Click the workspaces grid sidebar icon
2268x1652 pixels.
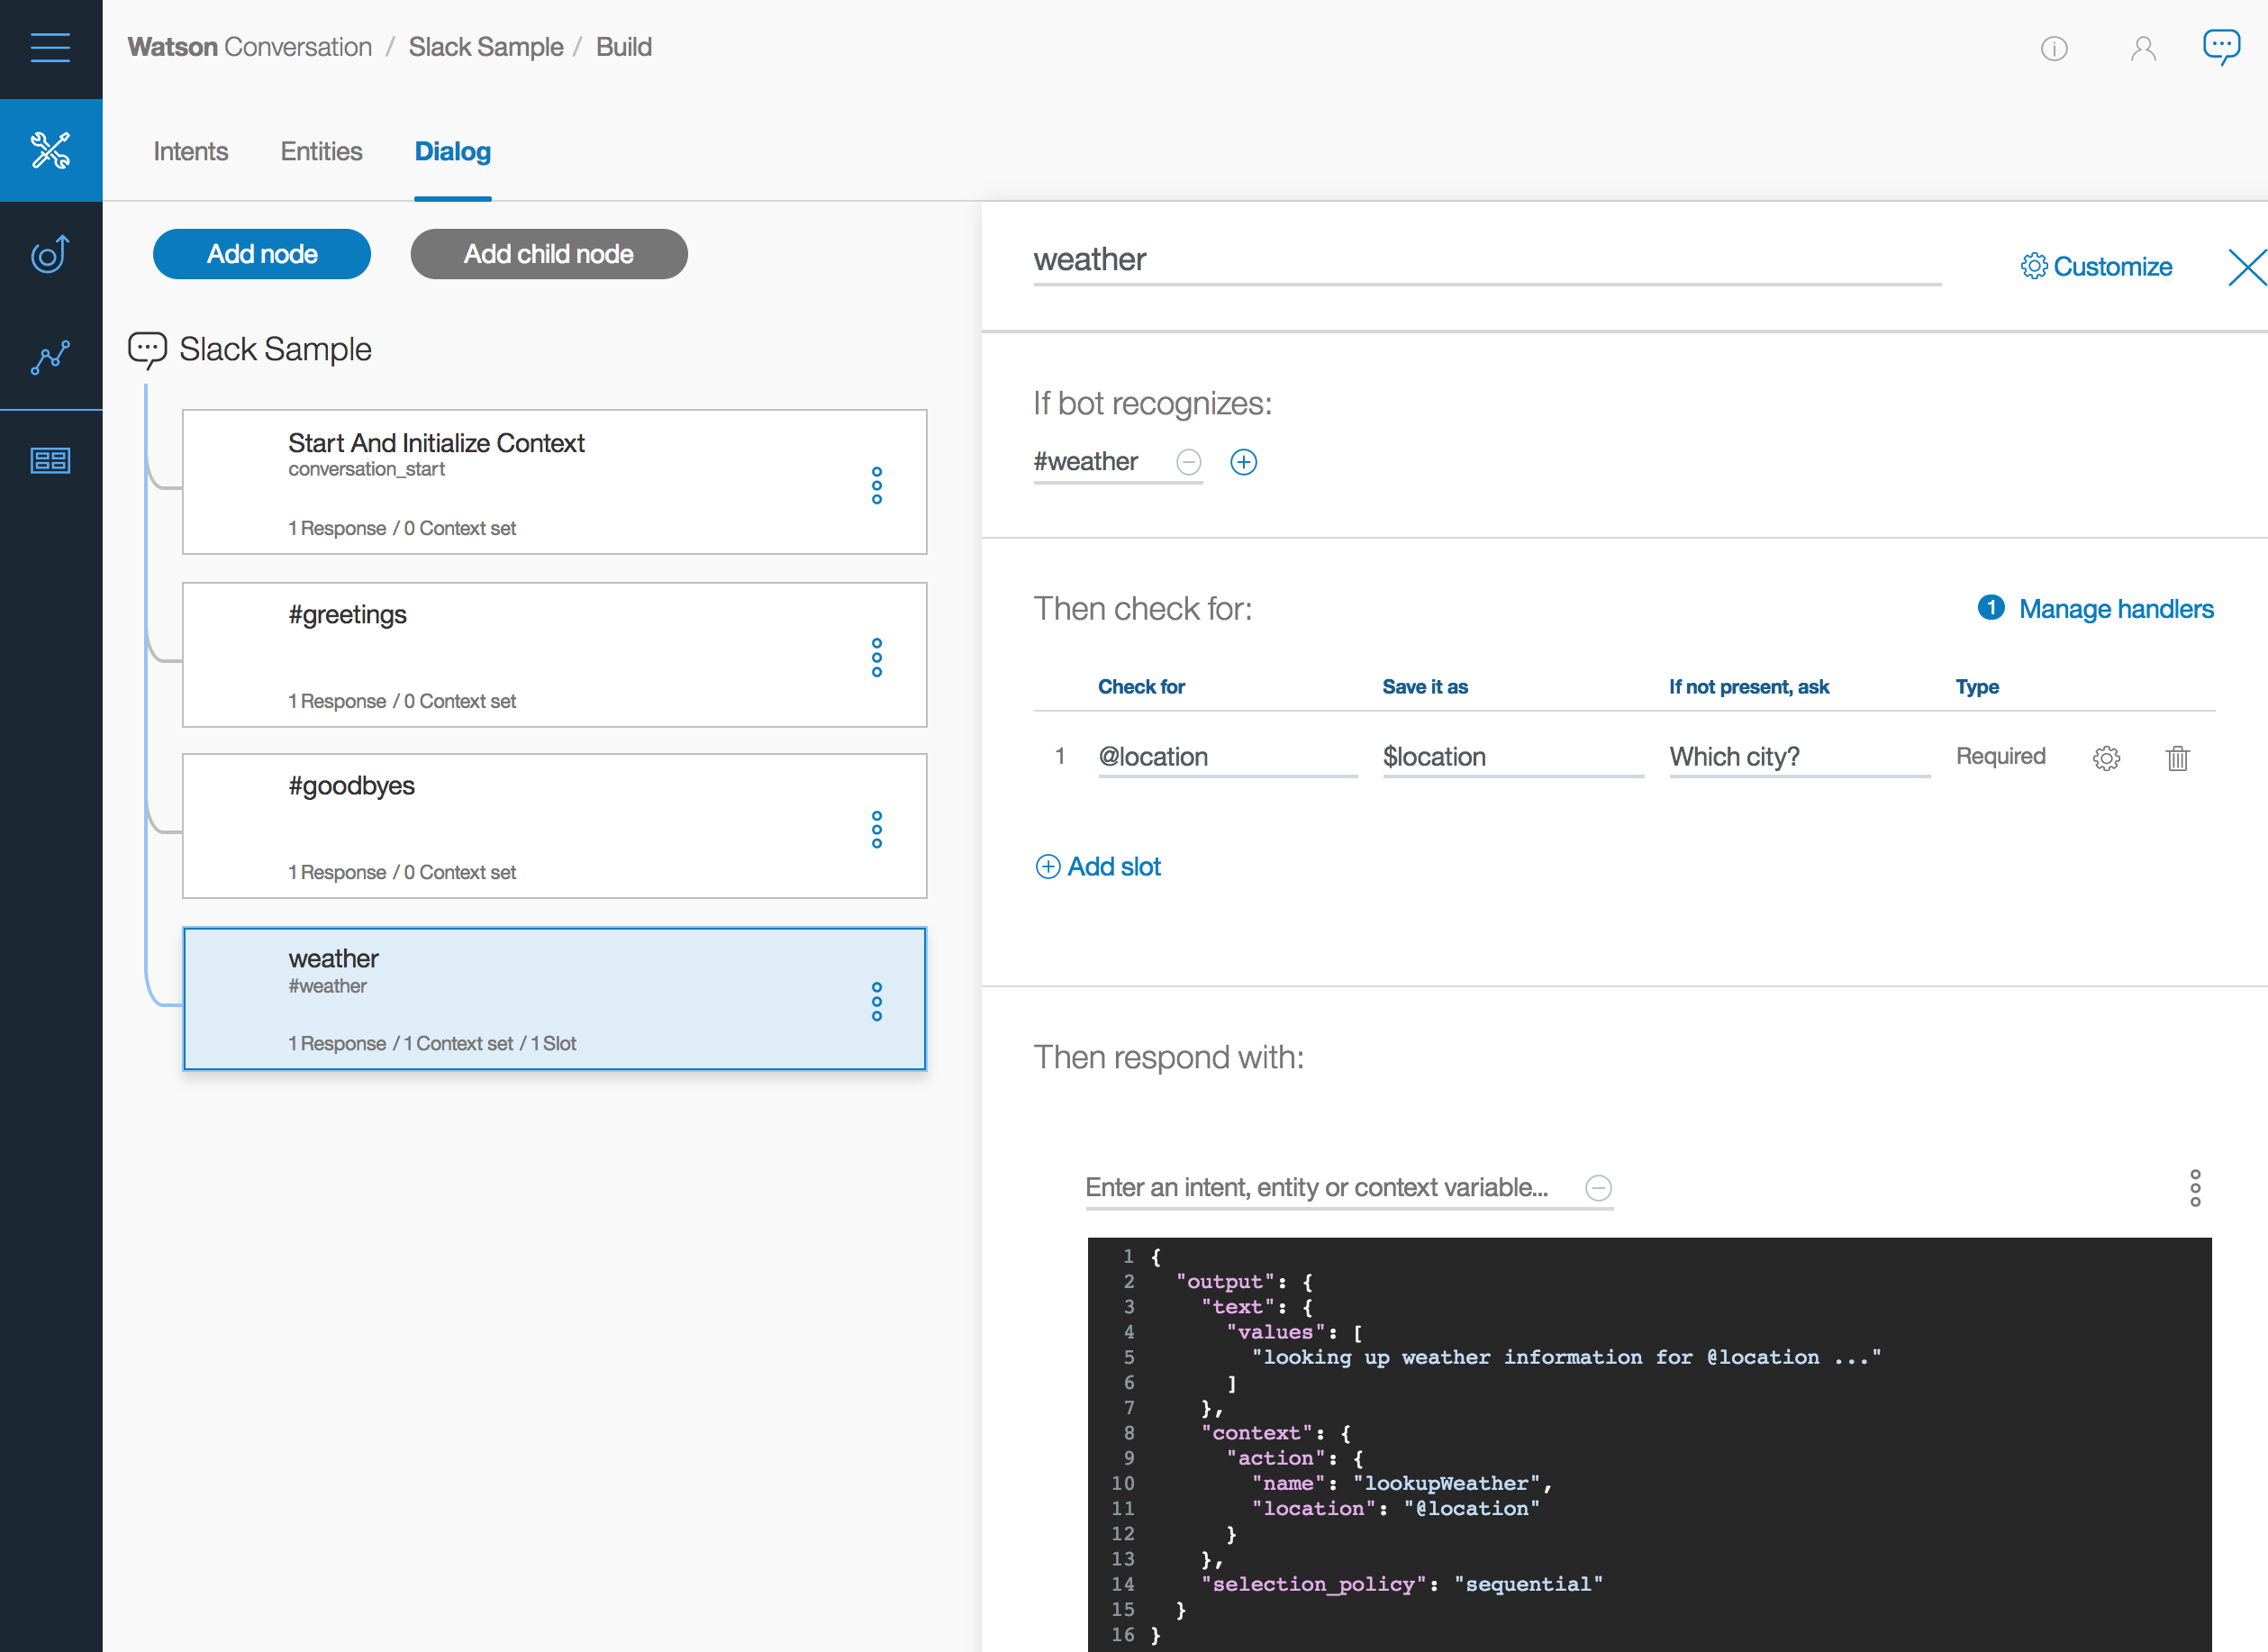50,460
